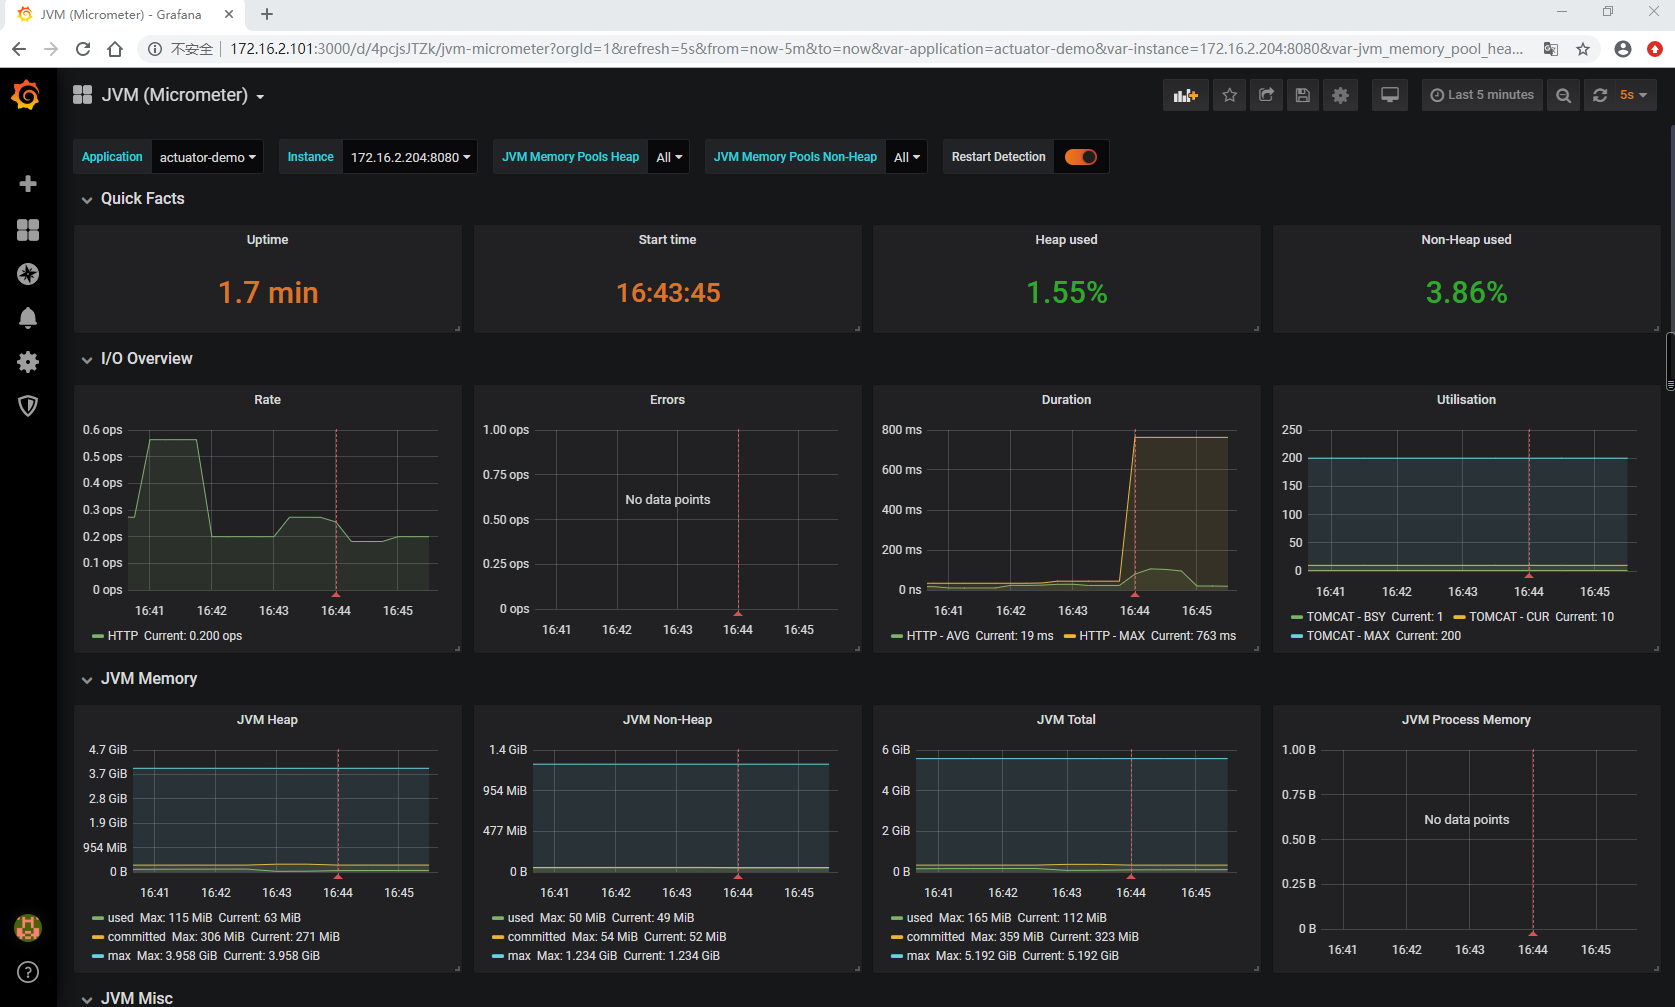Save the dashboard with the save icon

[x=1302, y=95]
